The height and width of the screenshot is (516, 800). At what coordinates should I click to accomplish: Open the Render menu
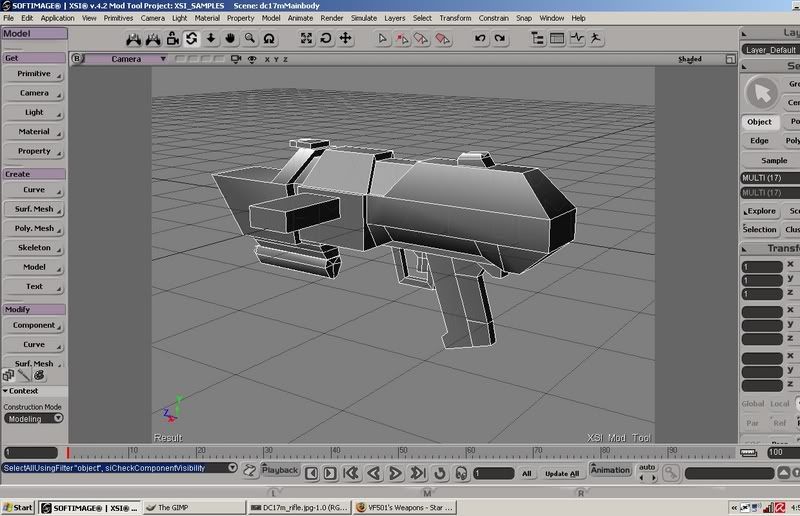332,18
